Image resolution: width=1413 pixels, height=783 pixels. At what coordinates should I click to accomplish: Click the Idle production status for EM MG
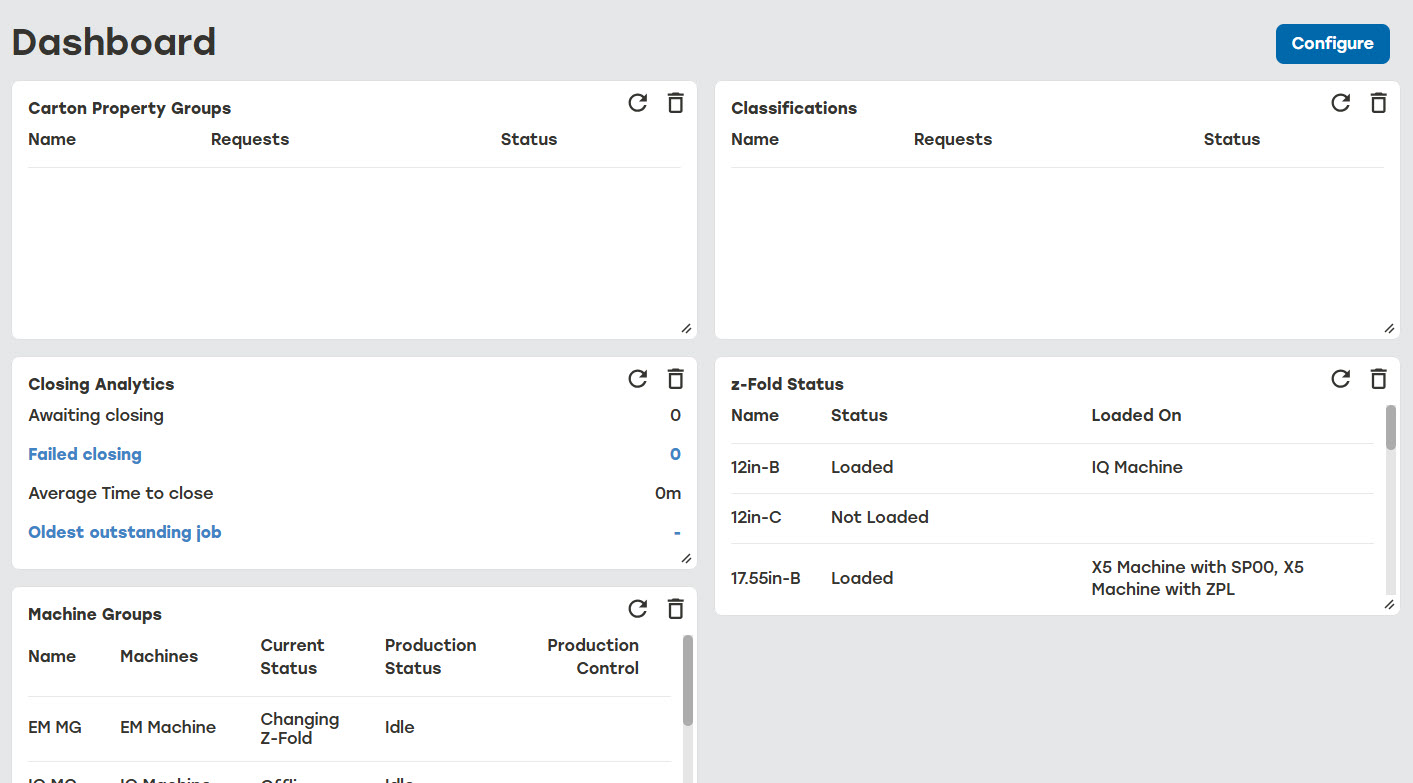400,727
